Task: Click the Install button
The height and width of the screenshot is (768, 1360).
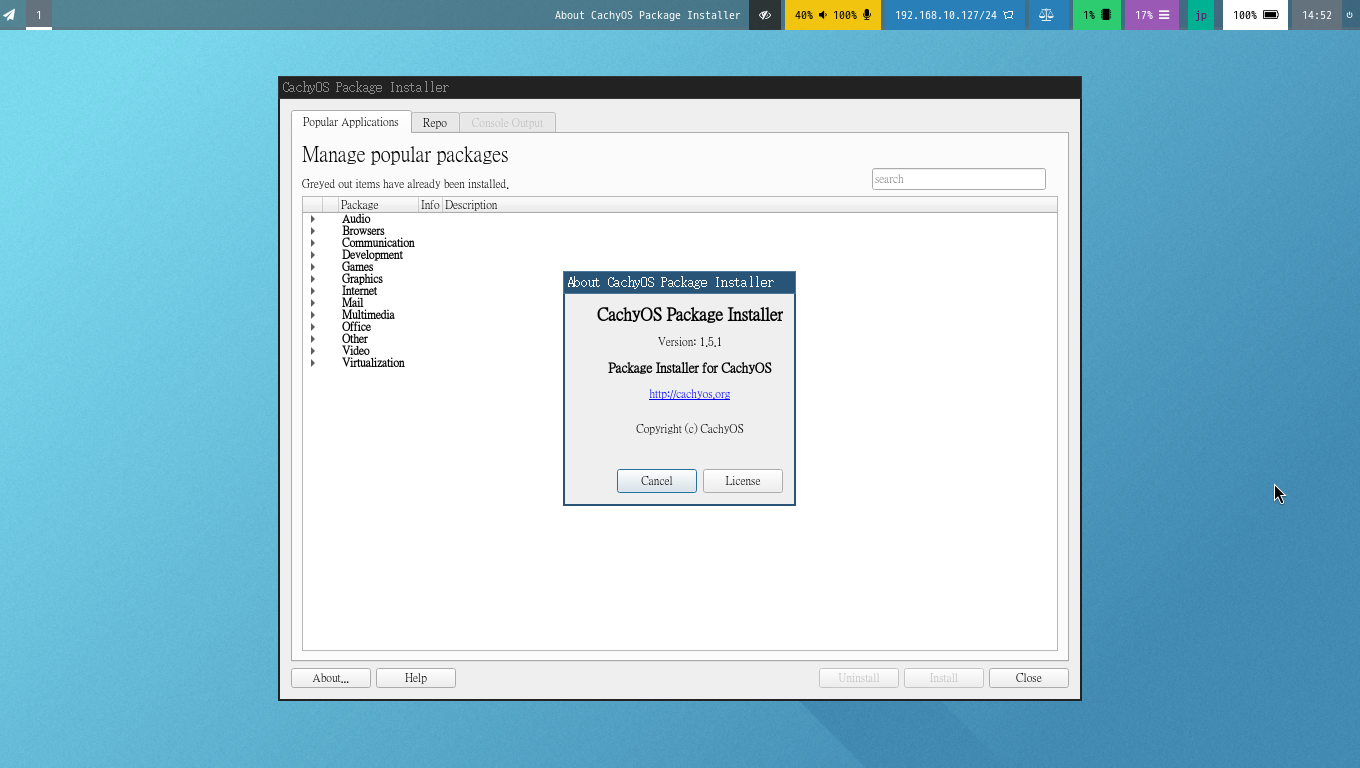Action: 944,678
